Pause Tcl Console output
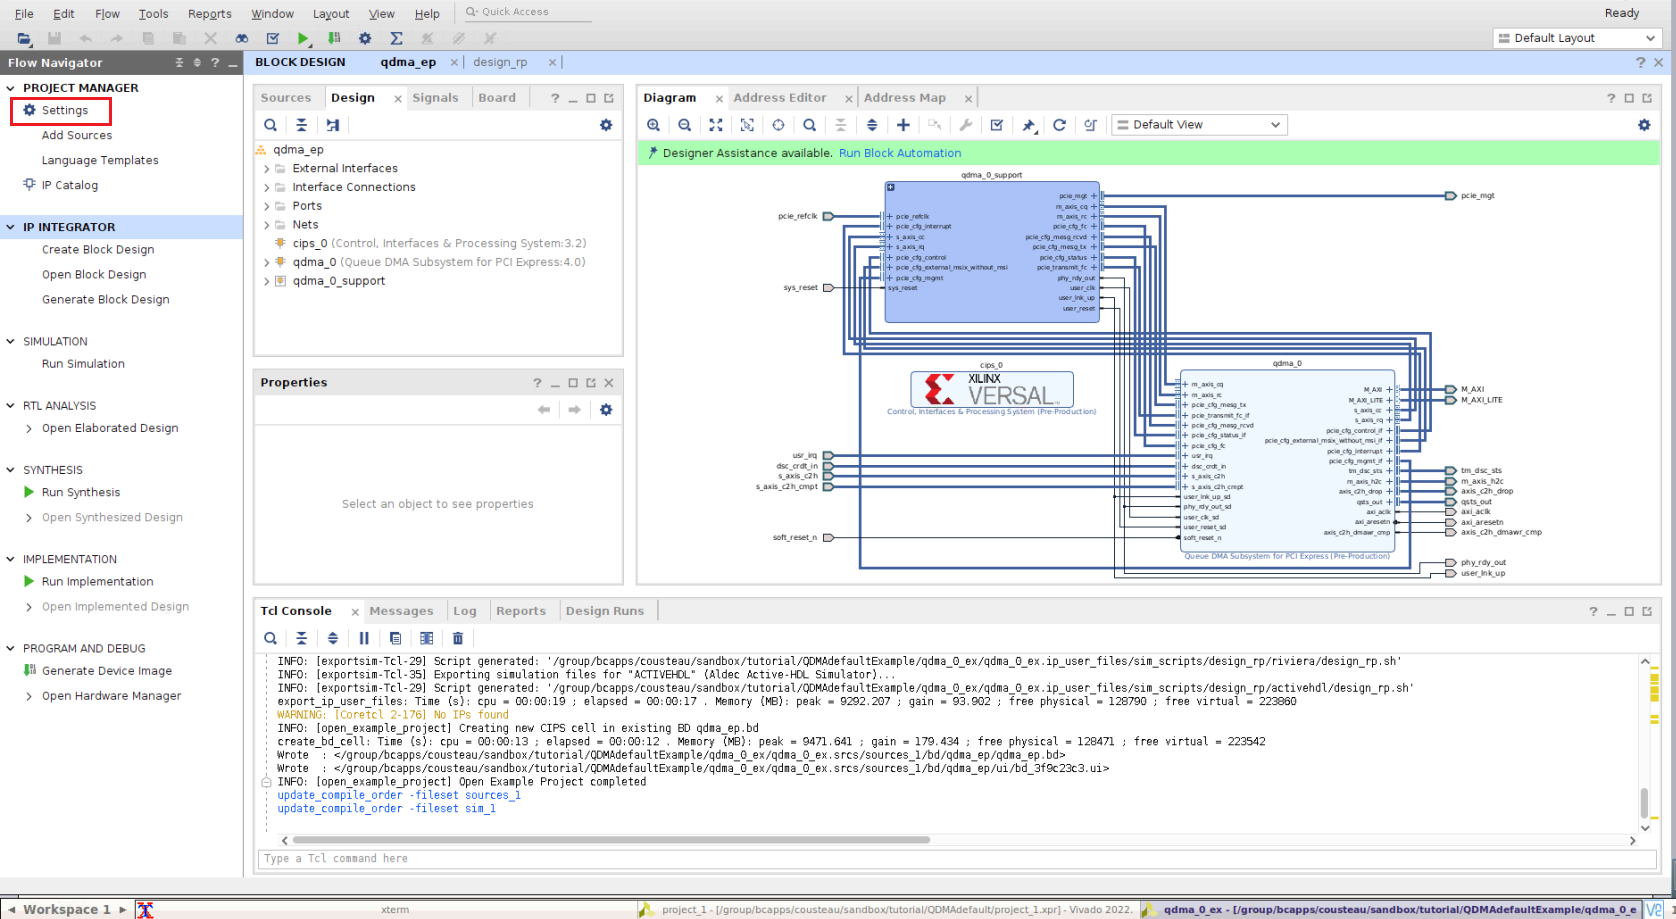The image size is (1676, 919). tap(364, 638)
